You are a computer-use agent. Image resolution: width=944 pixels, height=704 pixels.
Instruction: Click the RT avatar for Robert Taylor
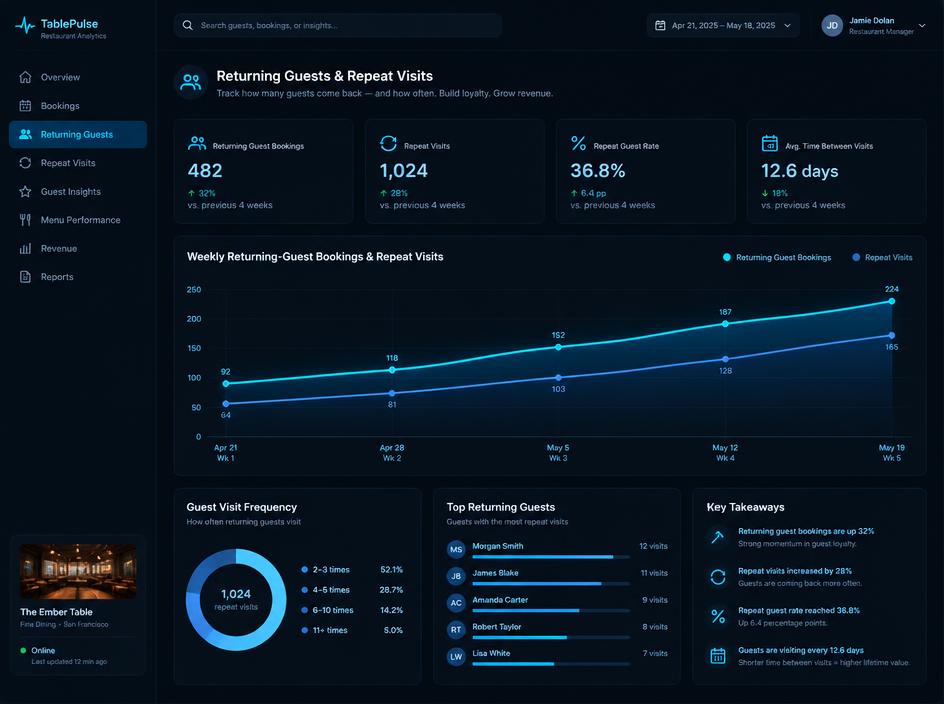[x=456, y=630]
